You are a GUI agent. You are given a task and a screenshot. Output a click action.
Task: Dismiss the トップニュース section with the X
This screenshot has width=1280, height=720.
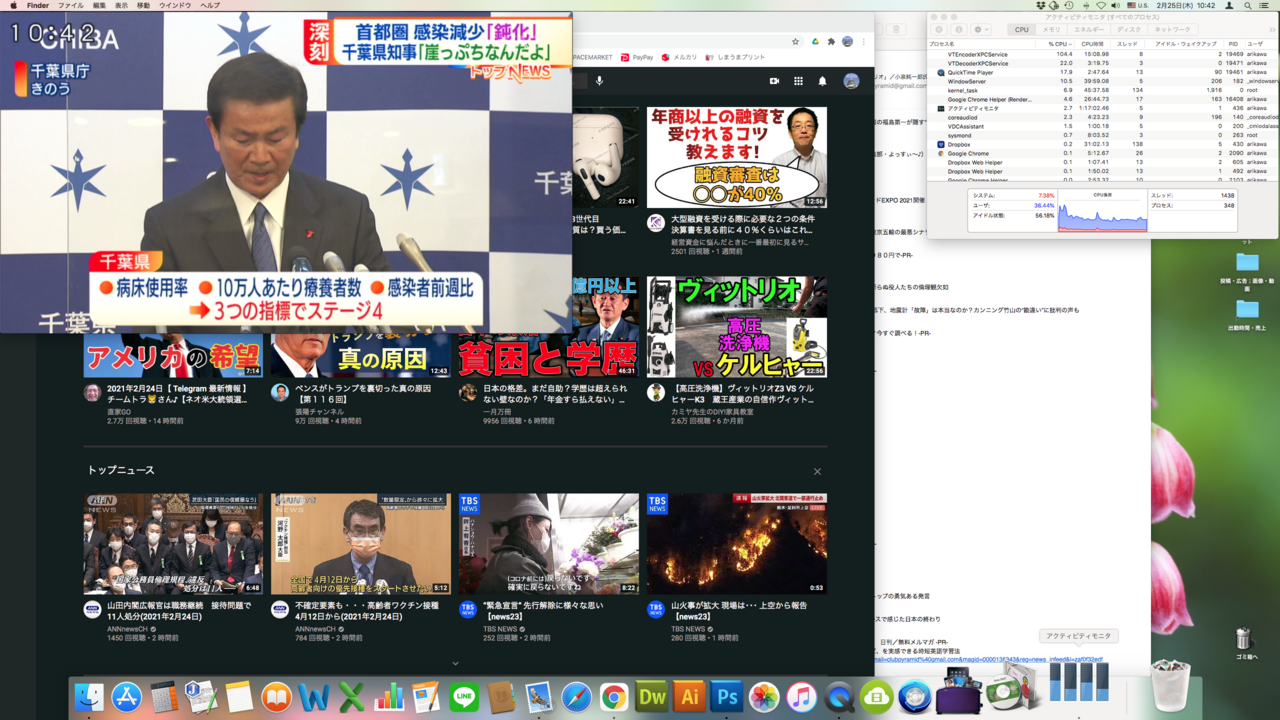tap(817, 471)
